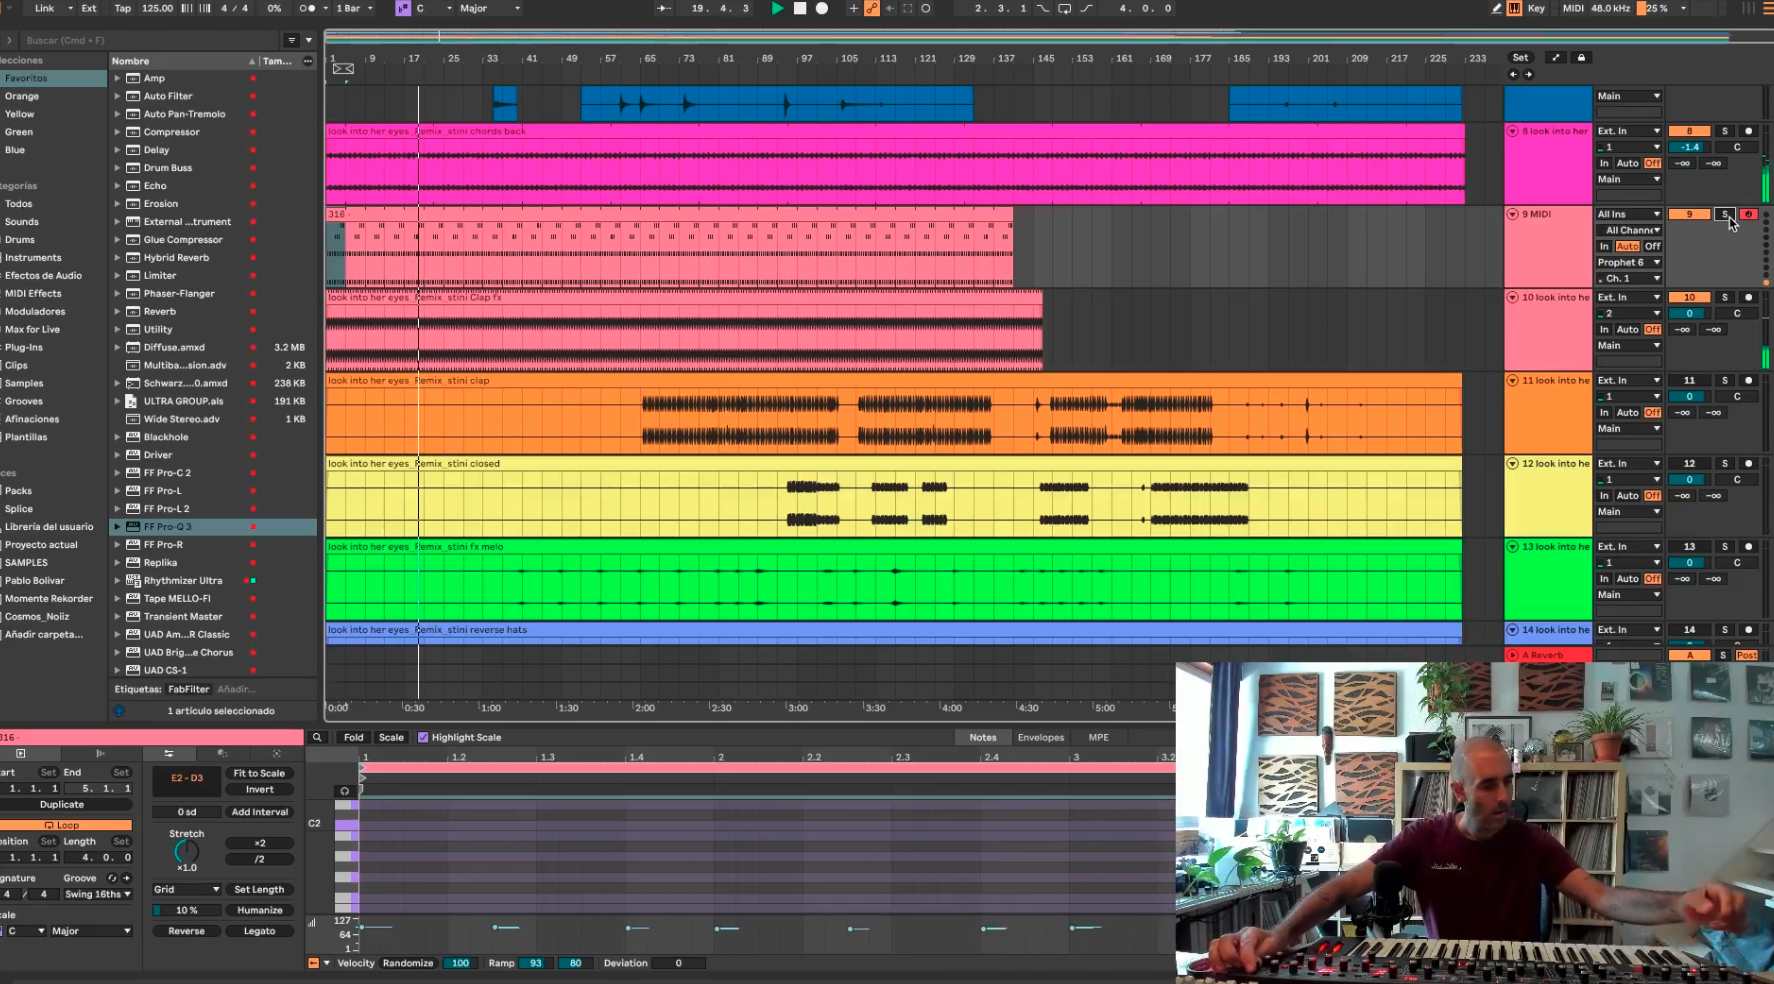The image size is (1774, 984).
Task: Select Plug-Ins category in browser sidebar
Action: coord(24,347)
